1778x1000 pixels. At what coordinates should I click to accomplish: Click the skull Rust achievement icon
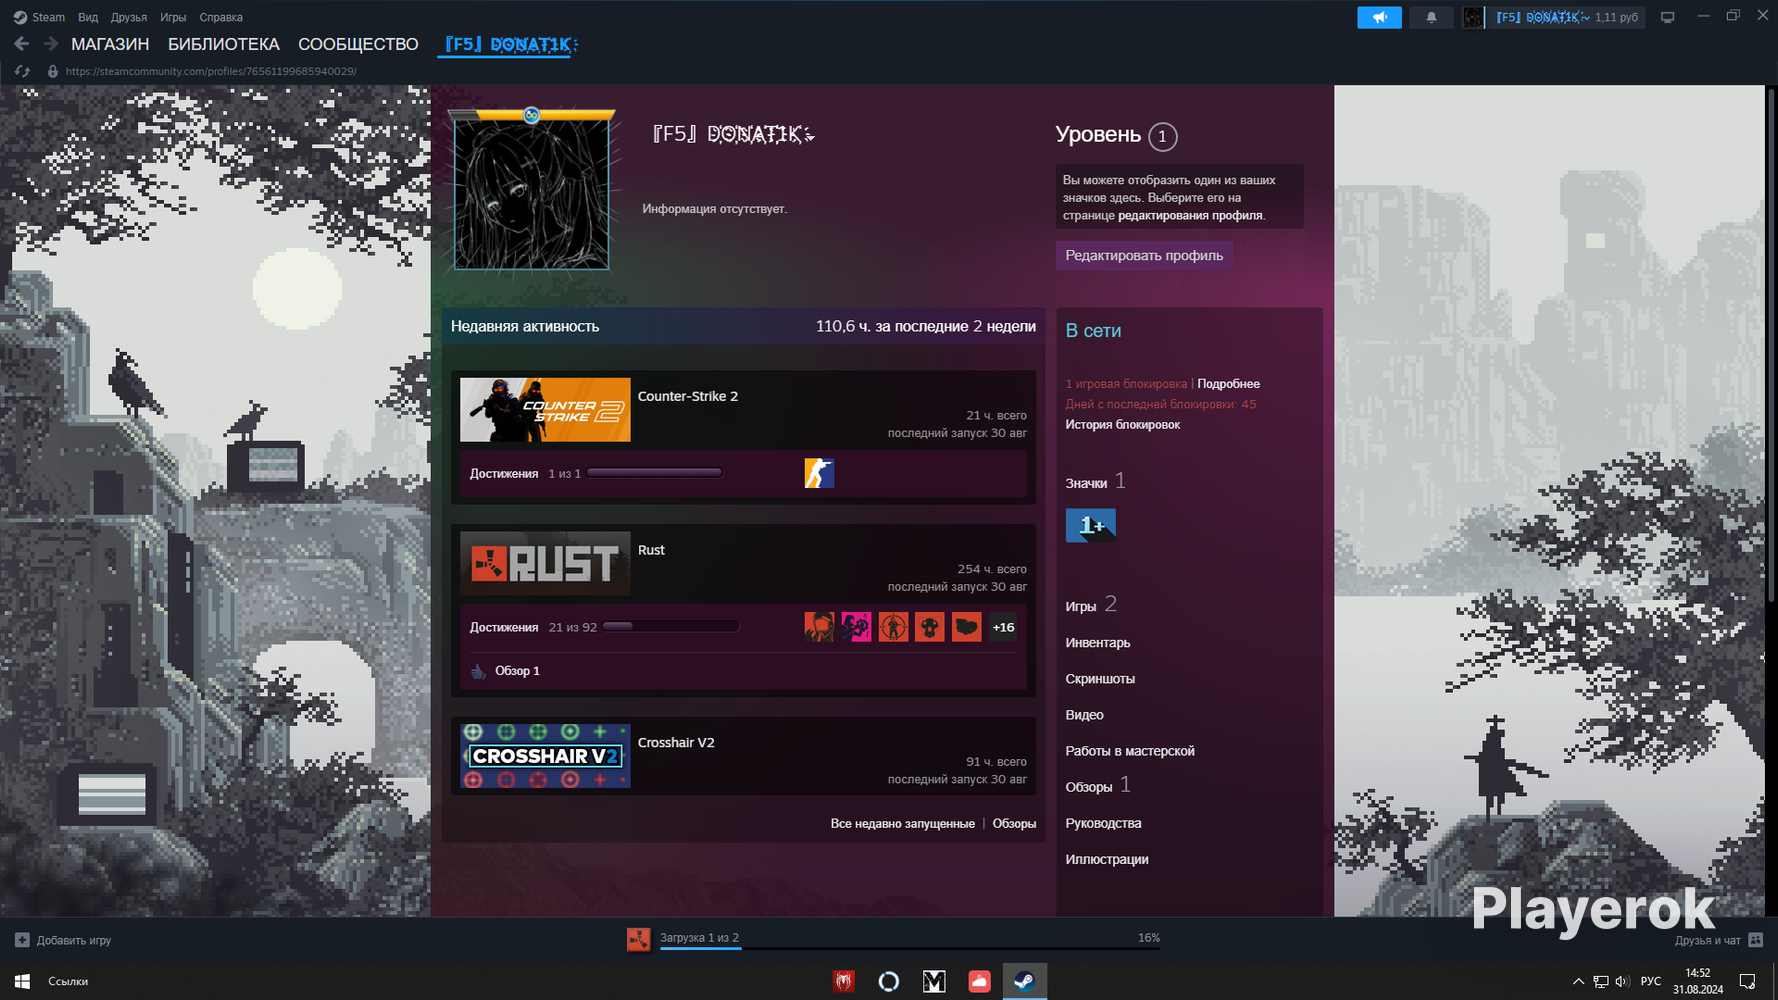(x=929, y=627)
